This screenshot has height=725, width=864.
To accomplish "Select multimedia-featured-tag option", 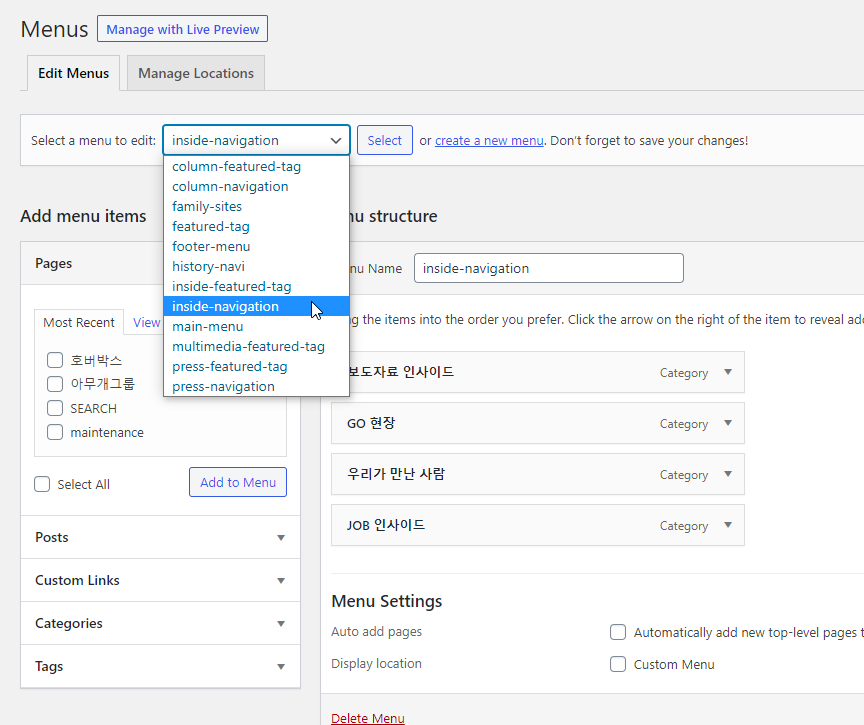I will (256, 347).
